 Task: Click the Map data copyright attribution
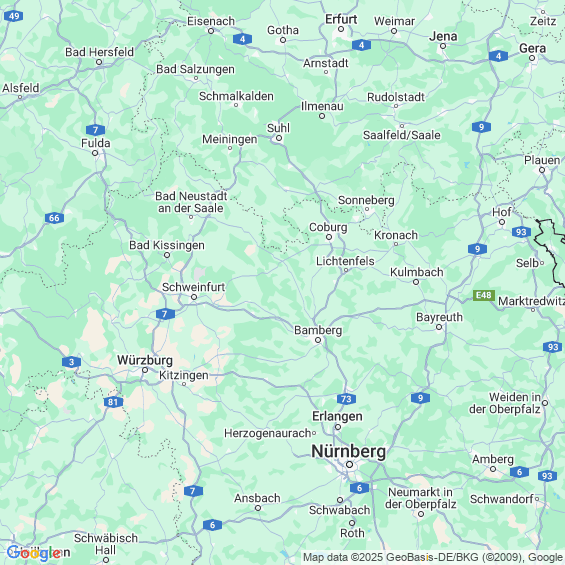pos(433,557)
